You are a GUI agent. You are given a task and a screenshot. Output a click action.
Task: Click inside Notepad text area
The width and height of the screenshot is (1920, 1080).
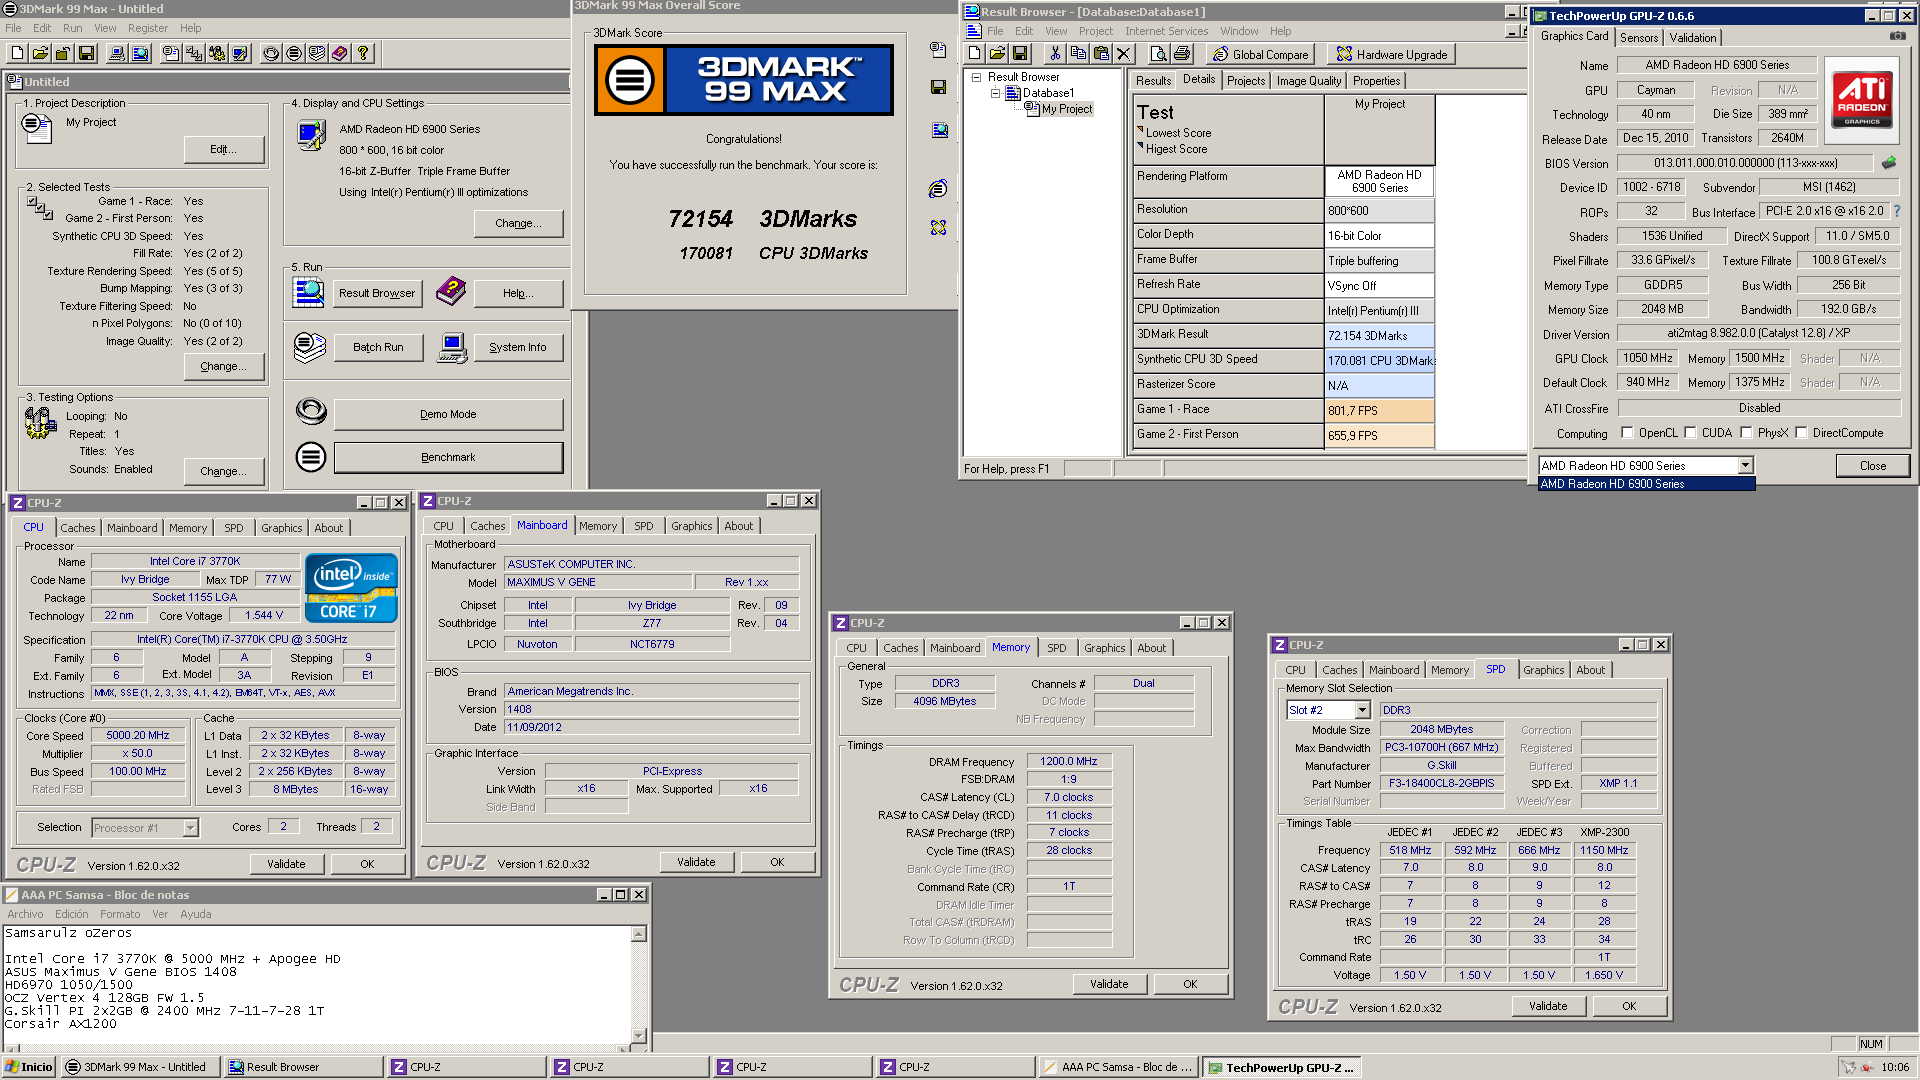coord(317,984)
